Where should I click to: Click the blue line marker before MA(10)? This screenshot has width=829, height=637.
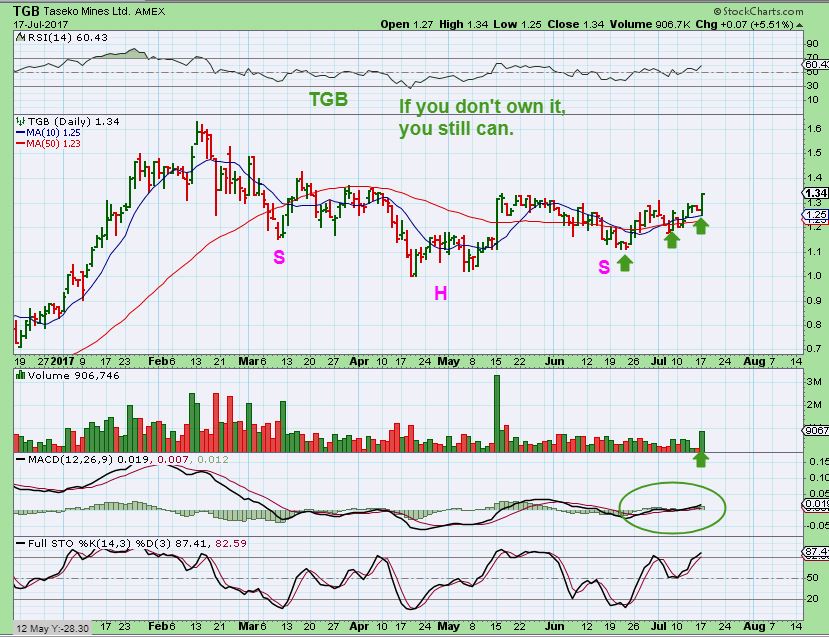pyautogui.click(x=21, y=133)
